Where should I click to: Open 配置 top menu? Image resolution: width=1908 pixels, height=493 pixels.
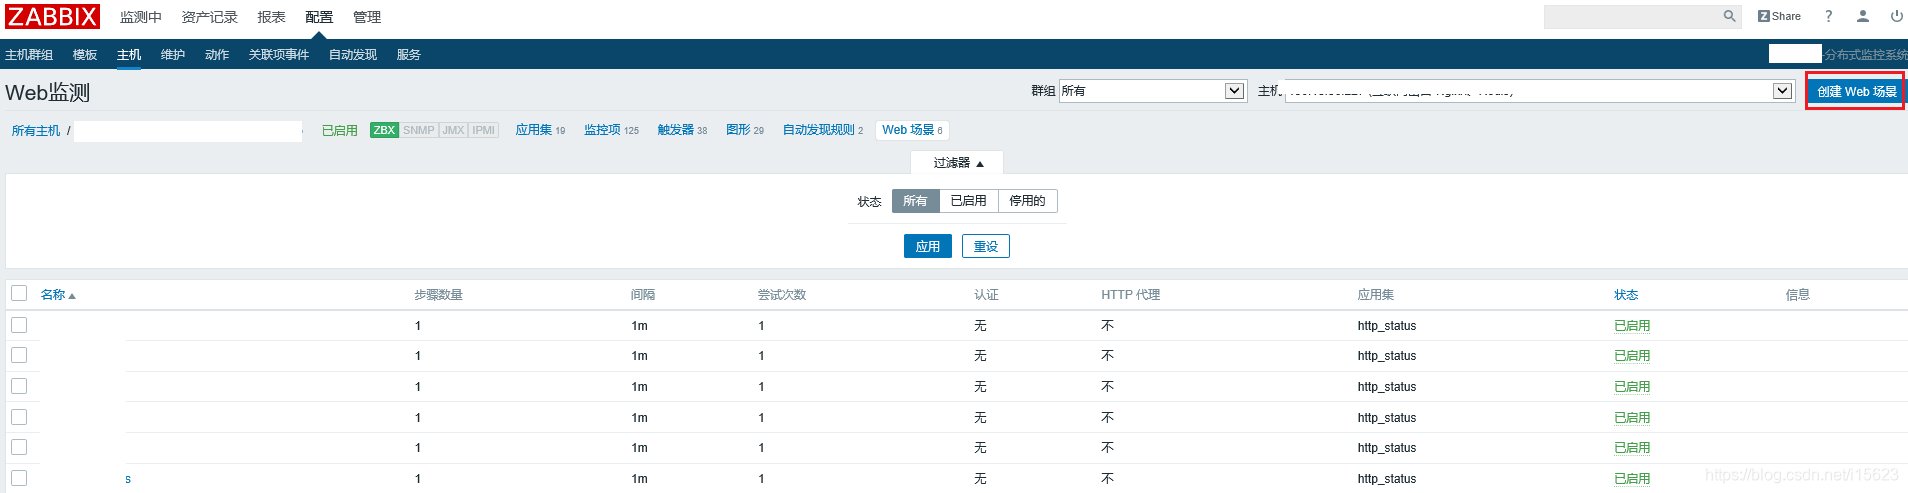click(319, 17)
